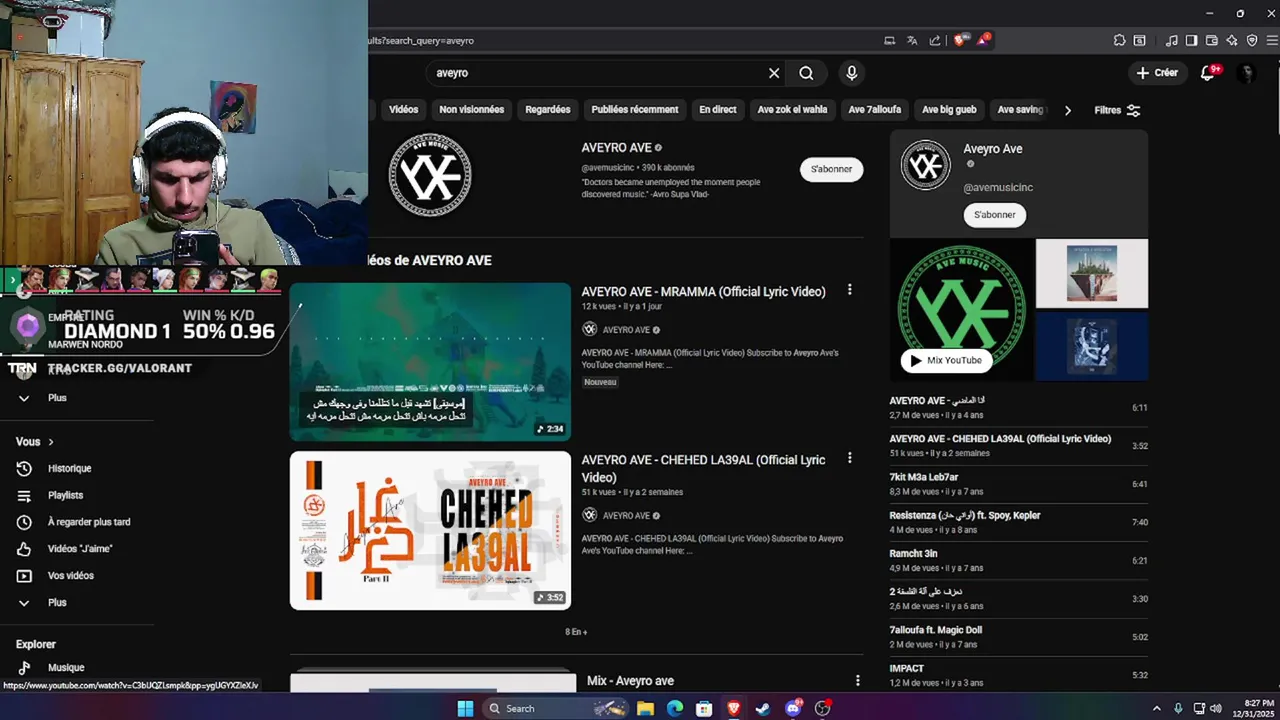
Task: Open options menu for CHEHED LA39AL video
Action: click(x=849, y=458)
